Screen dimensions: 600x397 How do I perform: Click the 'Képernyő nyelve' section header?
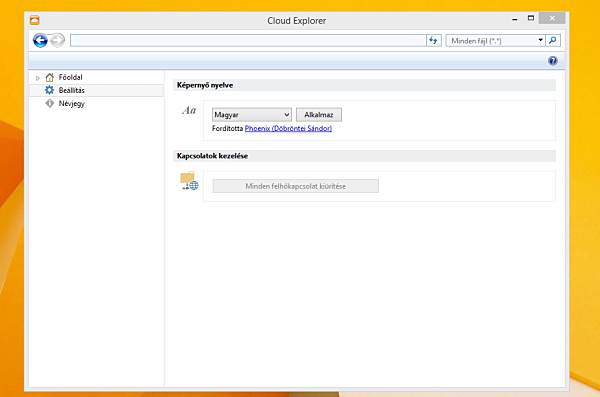(364, 85)
